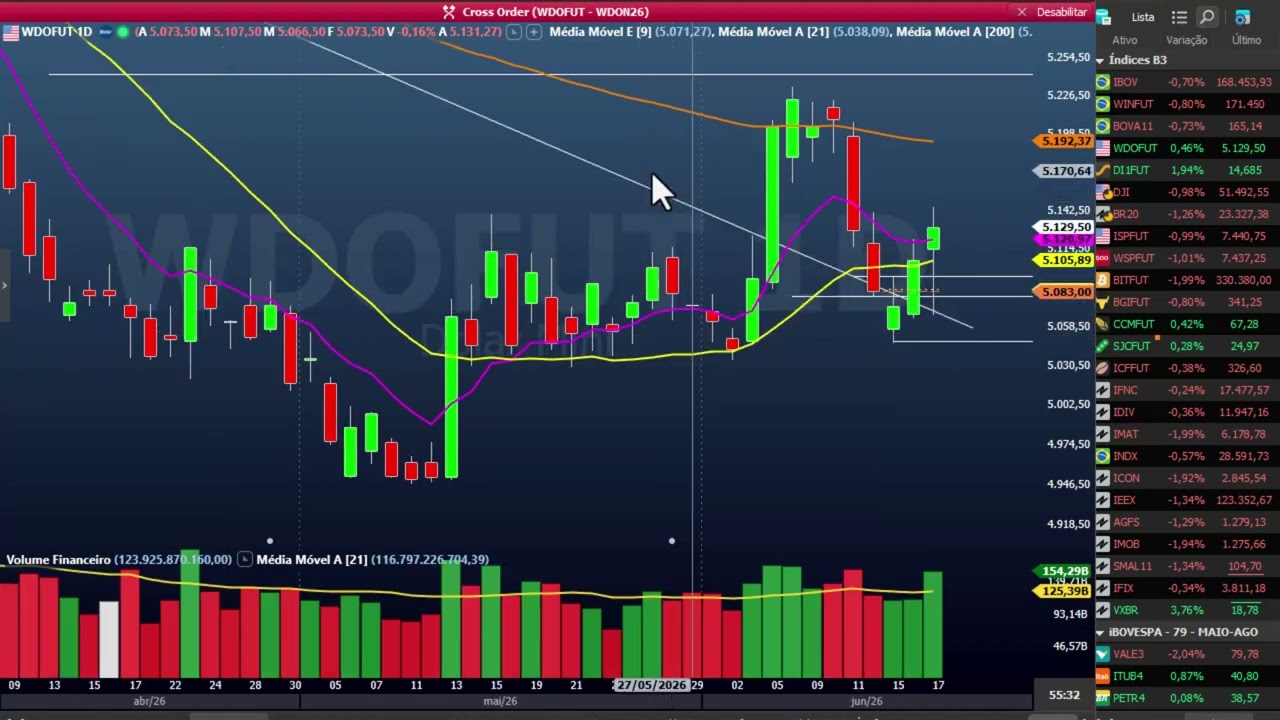Viewport: 1280px width, 720px height.
Task: Select the WINFUT row in watchlist
Action: pos(1187,104)
